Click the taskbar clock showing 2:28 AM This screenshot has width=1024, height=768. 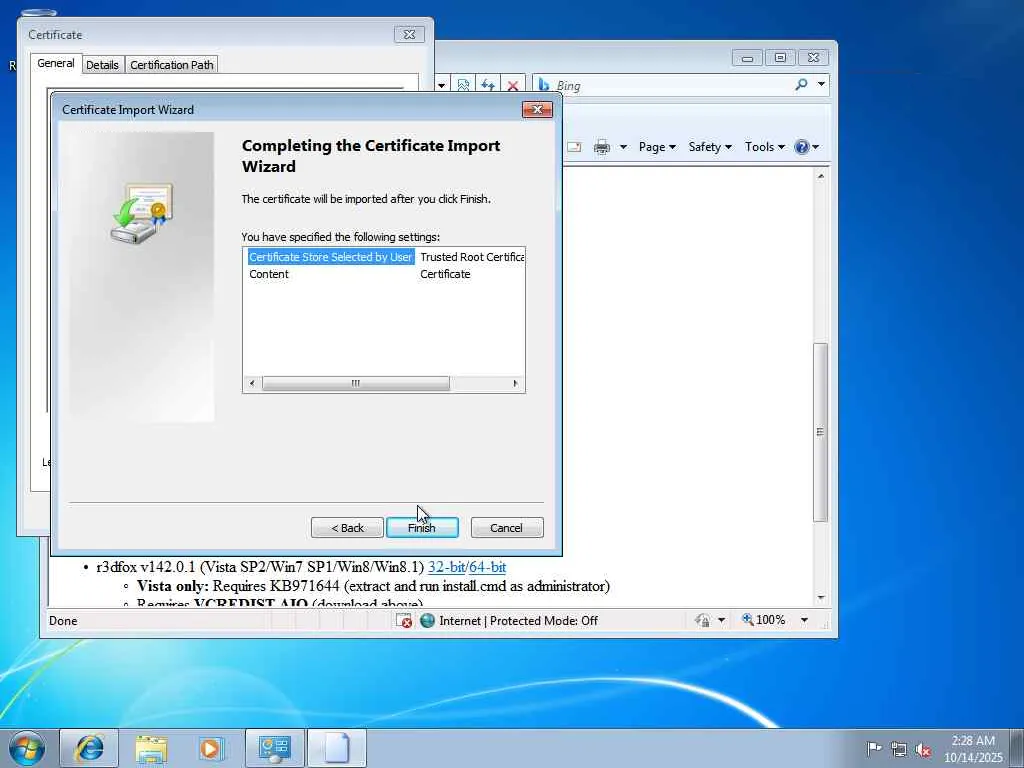973,748
